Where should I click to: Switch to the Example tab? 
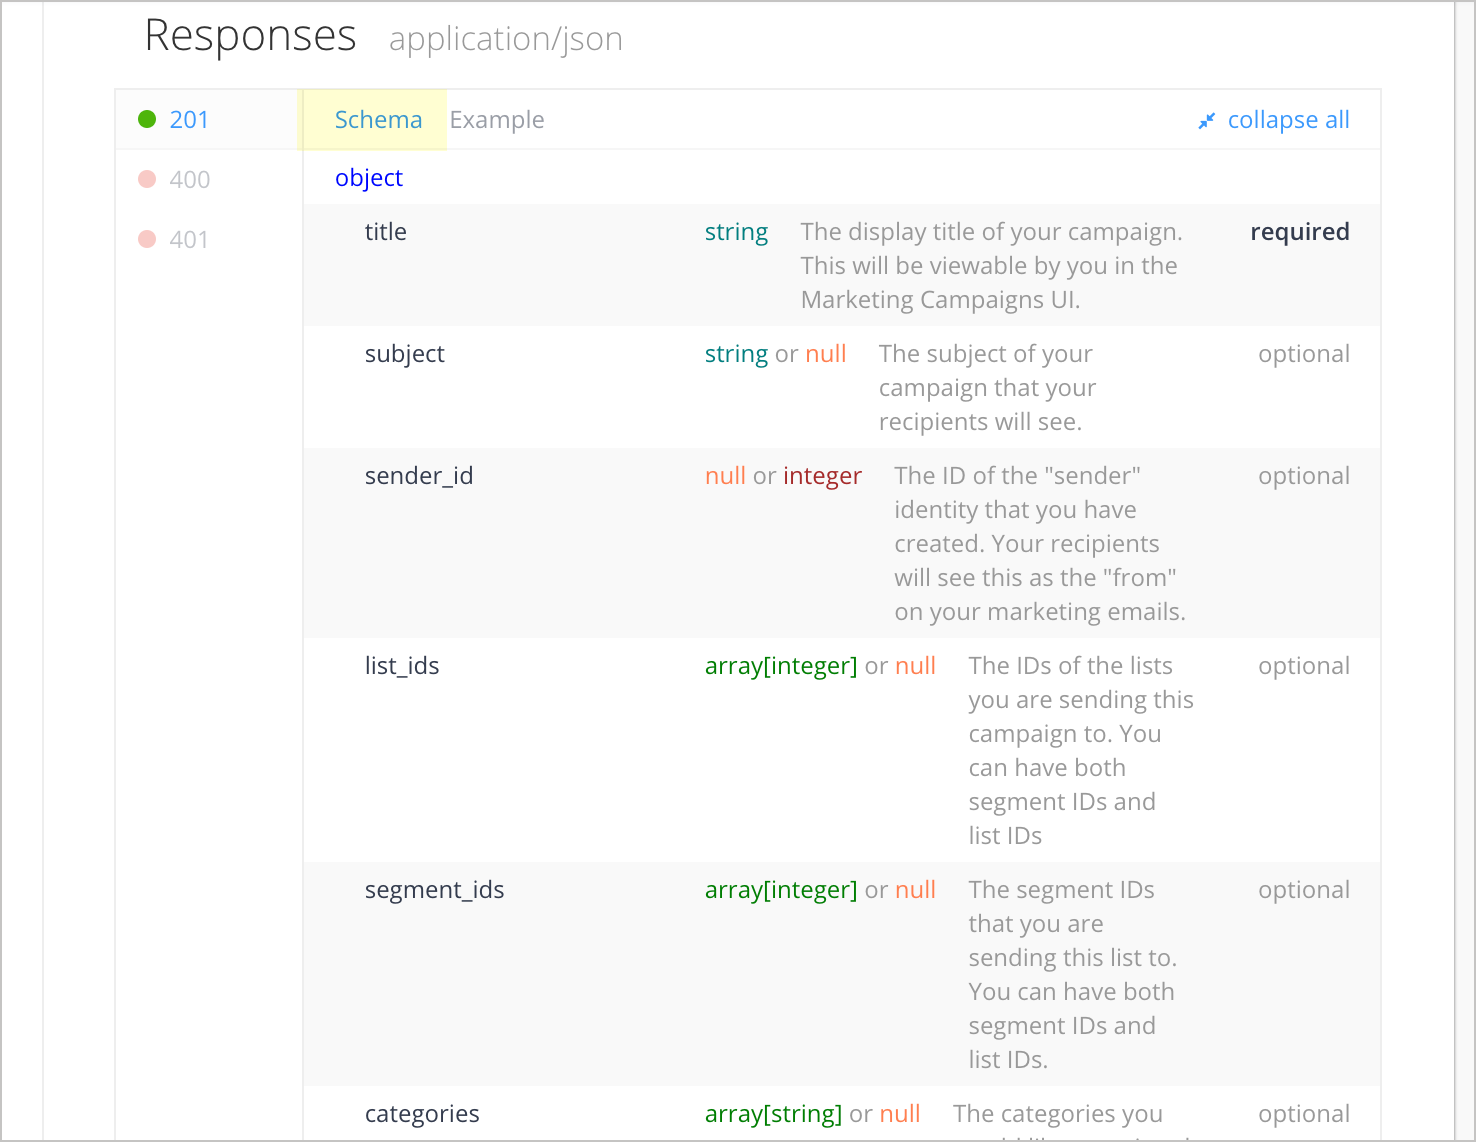(497, 119)
